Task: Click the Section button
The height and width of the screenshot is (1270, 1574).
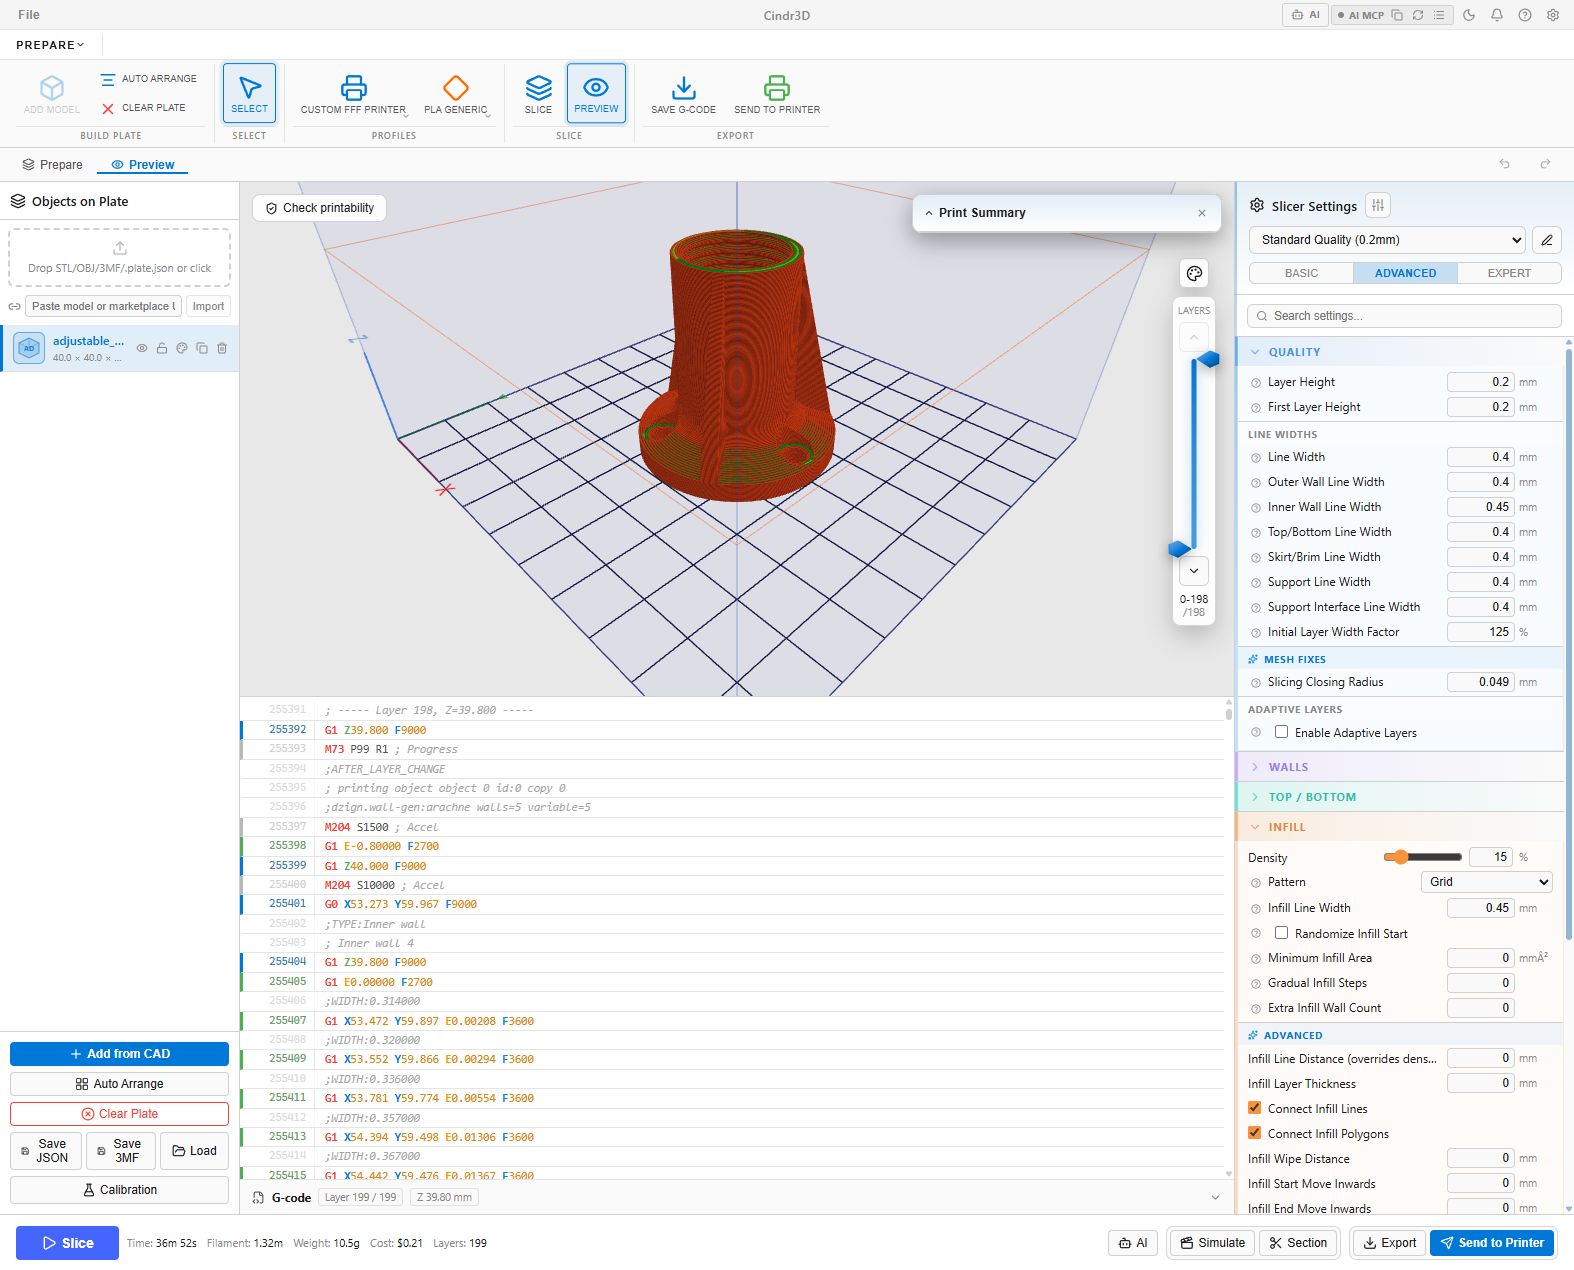Action: pos(1297,1243)
